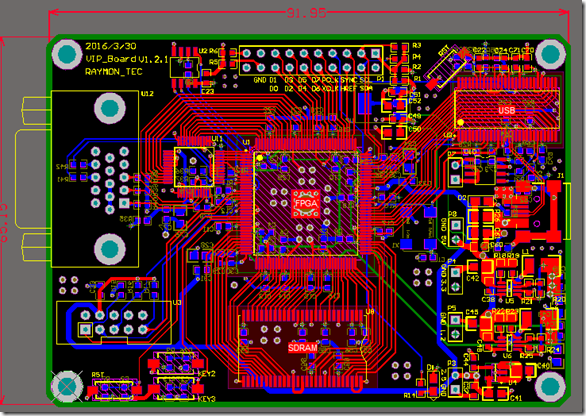This screenshot has width=586, height=416.
Task: Select the C45 designator text
Action: point(472,312)
